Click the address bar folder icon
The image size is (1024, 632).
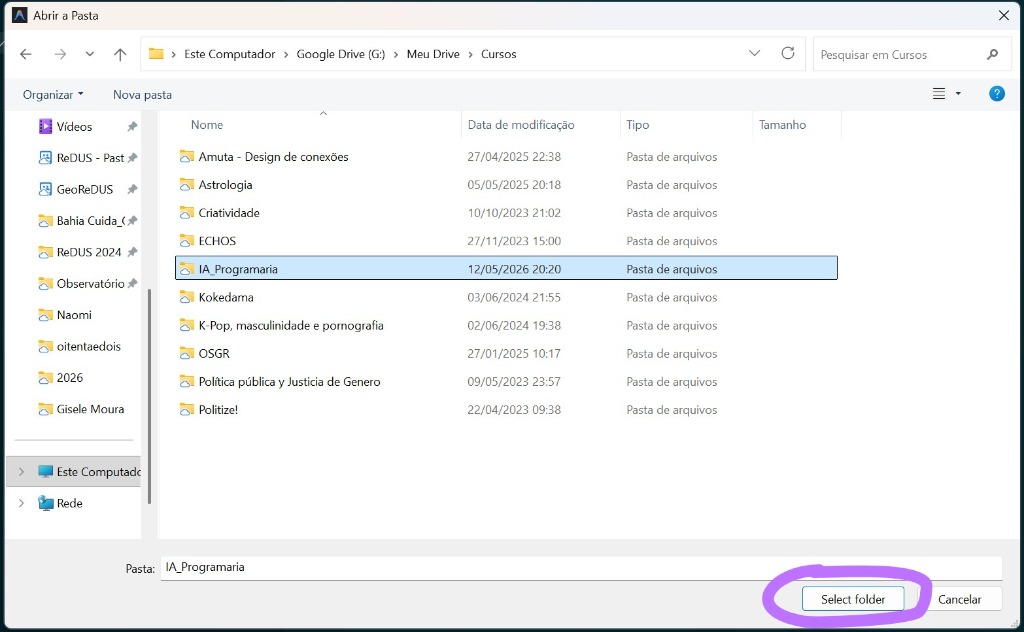pyautogui.click(x=156, y=54)
